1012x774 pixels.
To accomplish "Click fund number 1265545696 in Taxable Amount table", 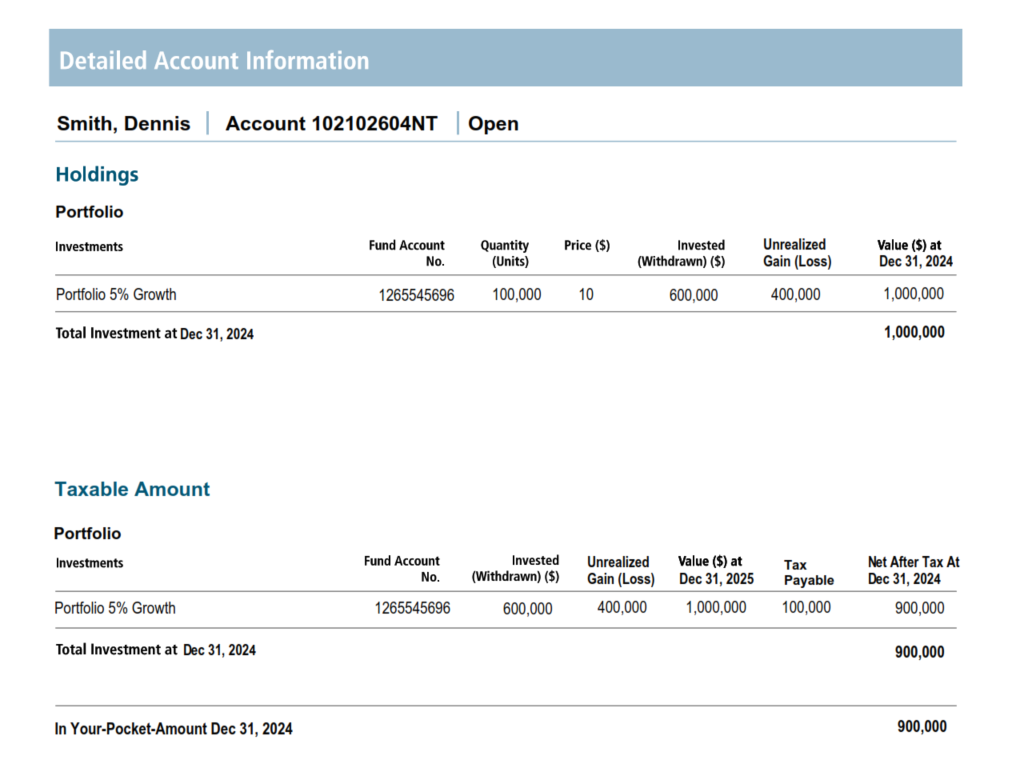I will coord(412,608).
